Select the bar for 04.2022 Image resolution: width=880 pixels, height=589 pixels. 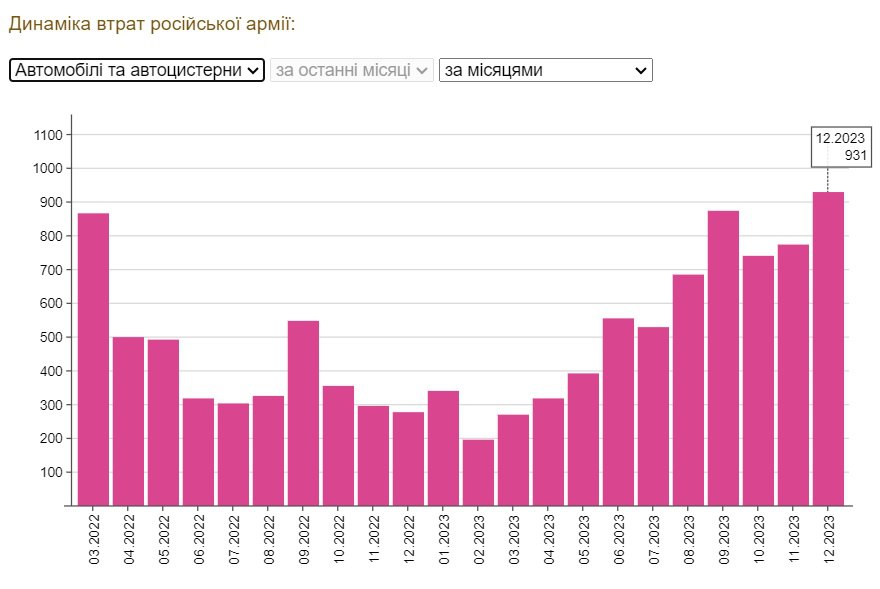(x=128, y=421)
